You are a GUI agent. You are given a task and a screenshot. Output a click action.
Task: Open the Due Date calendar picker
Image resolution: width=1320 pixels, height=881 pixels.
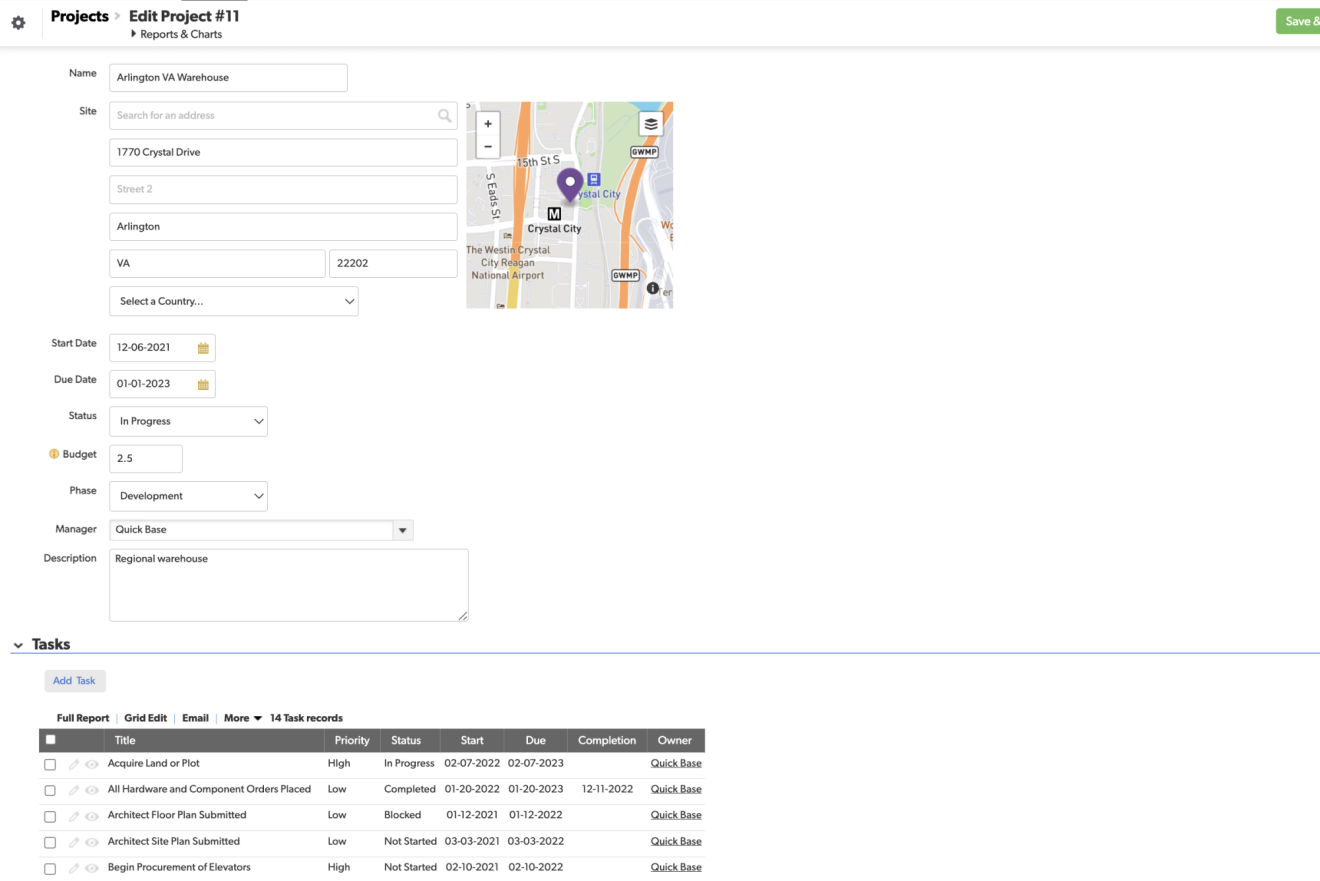203,384
